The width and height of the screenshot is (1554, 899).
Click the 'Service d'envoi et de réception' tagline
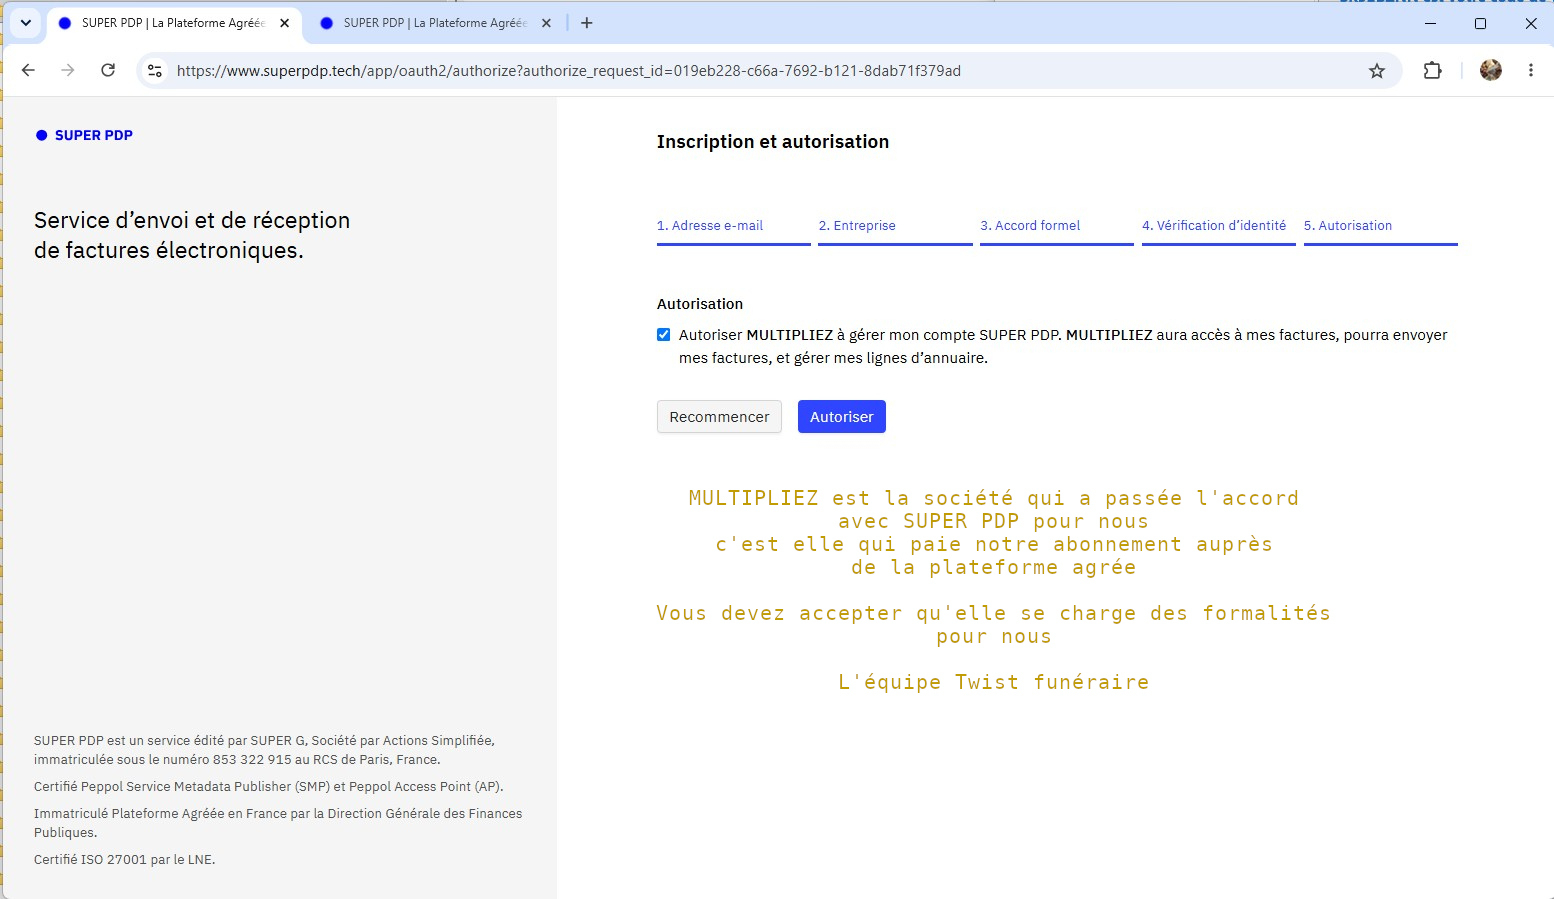[x=192, y=235]
